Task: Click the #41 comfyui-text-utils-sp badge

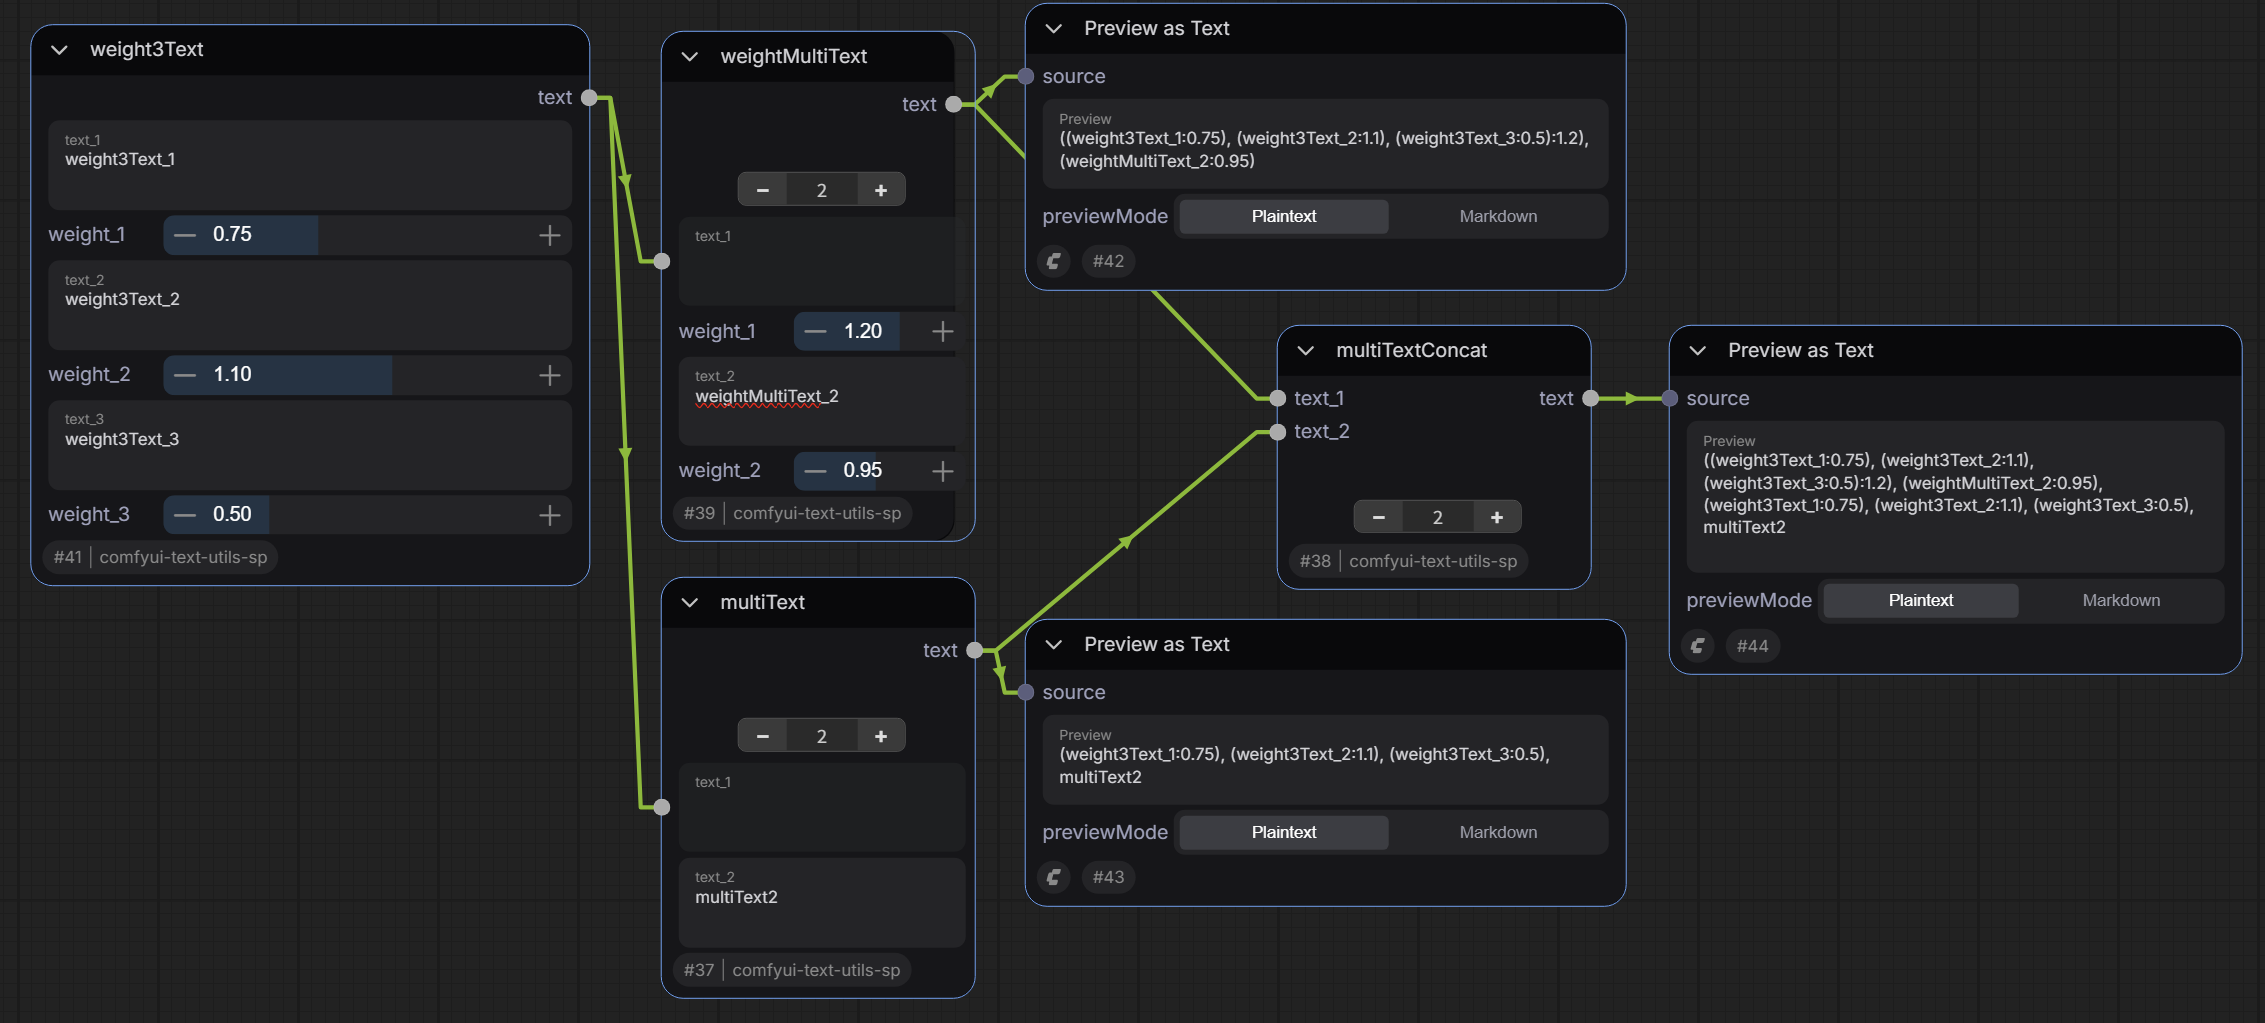Action: [x=161, y=557]
